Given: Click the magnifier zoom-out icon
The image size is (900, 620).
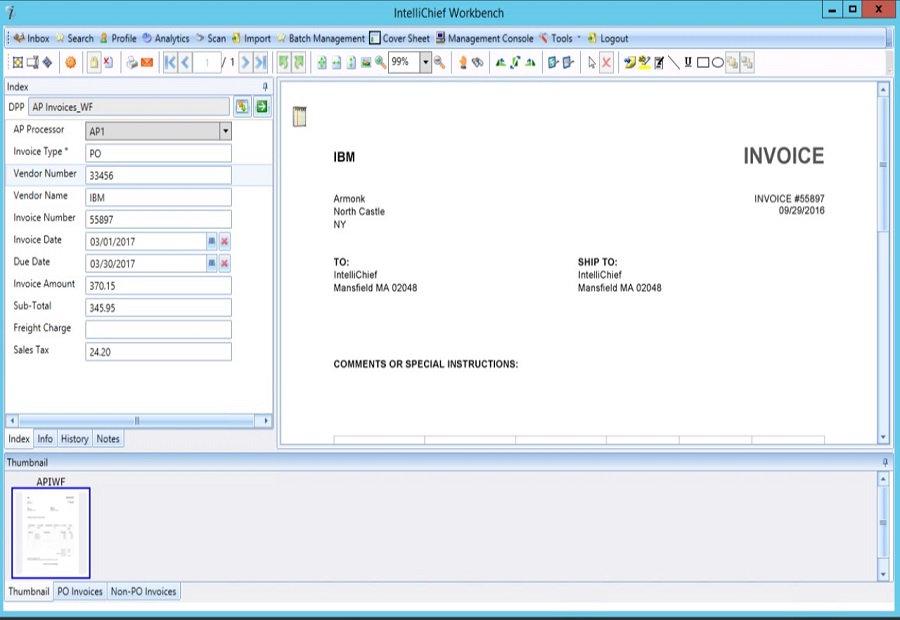Looking at the screenshot, I should [x=440, y=63].
